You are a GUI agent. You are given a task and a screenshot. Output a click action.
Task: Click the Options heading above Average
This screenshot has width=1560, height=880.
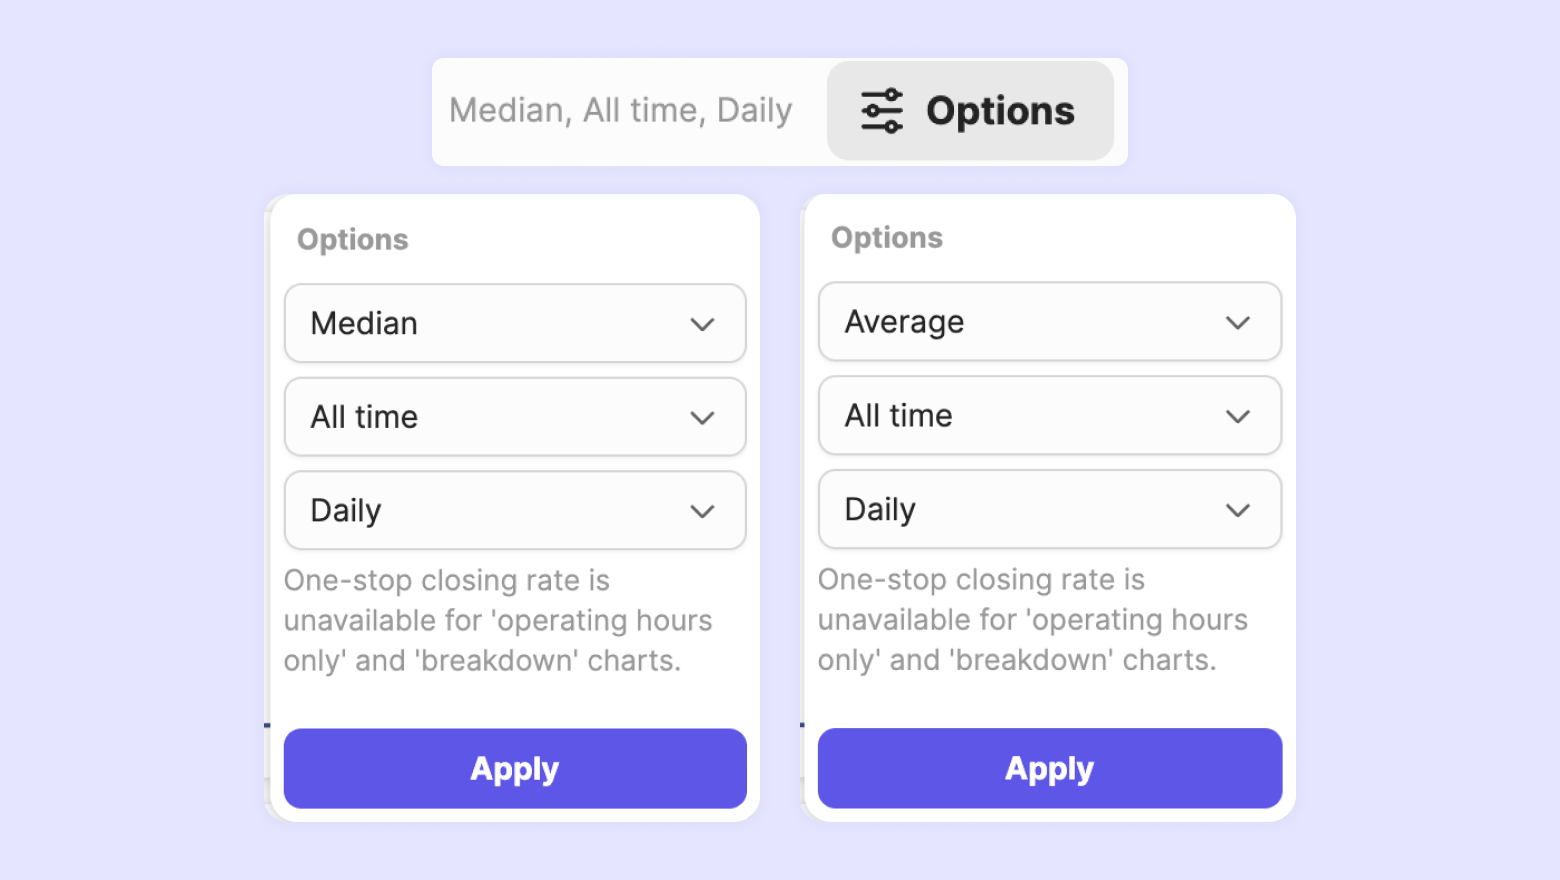(x=887, y=238)
